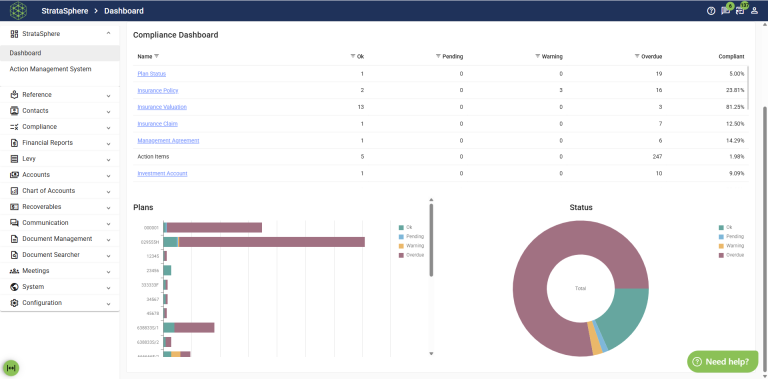This screenshot has height=379, width=768.
Task: Click the Financial Reports document icon
Action: pos(14,143)
